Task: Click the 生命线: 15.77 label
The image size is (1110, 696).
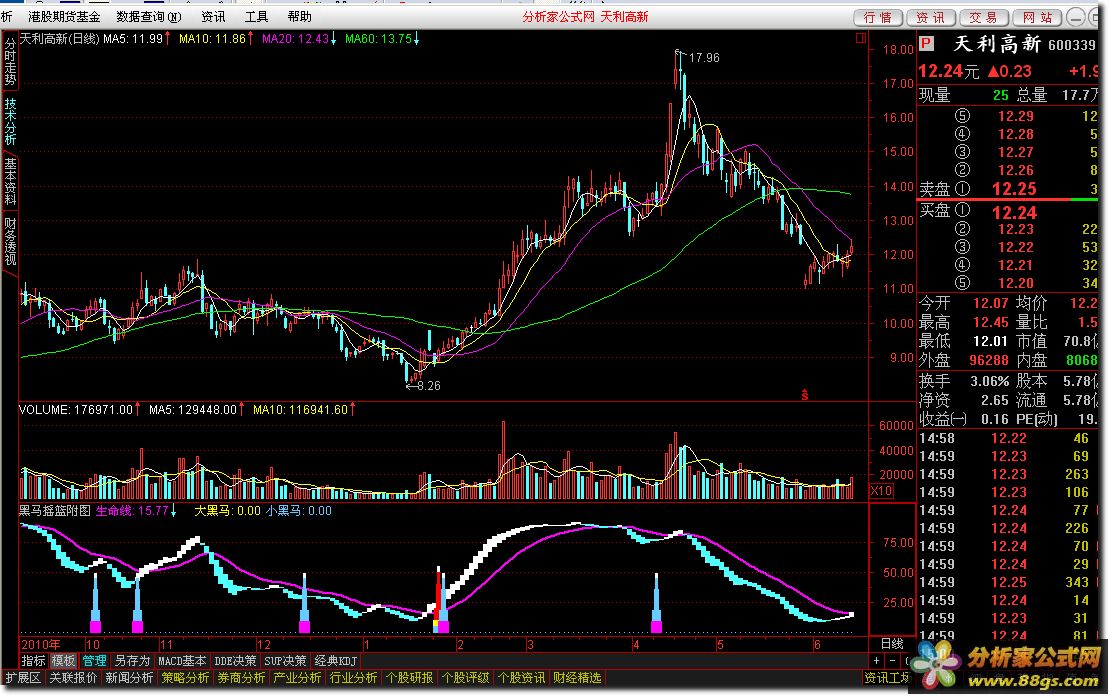Action: 136,510
